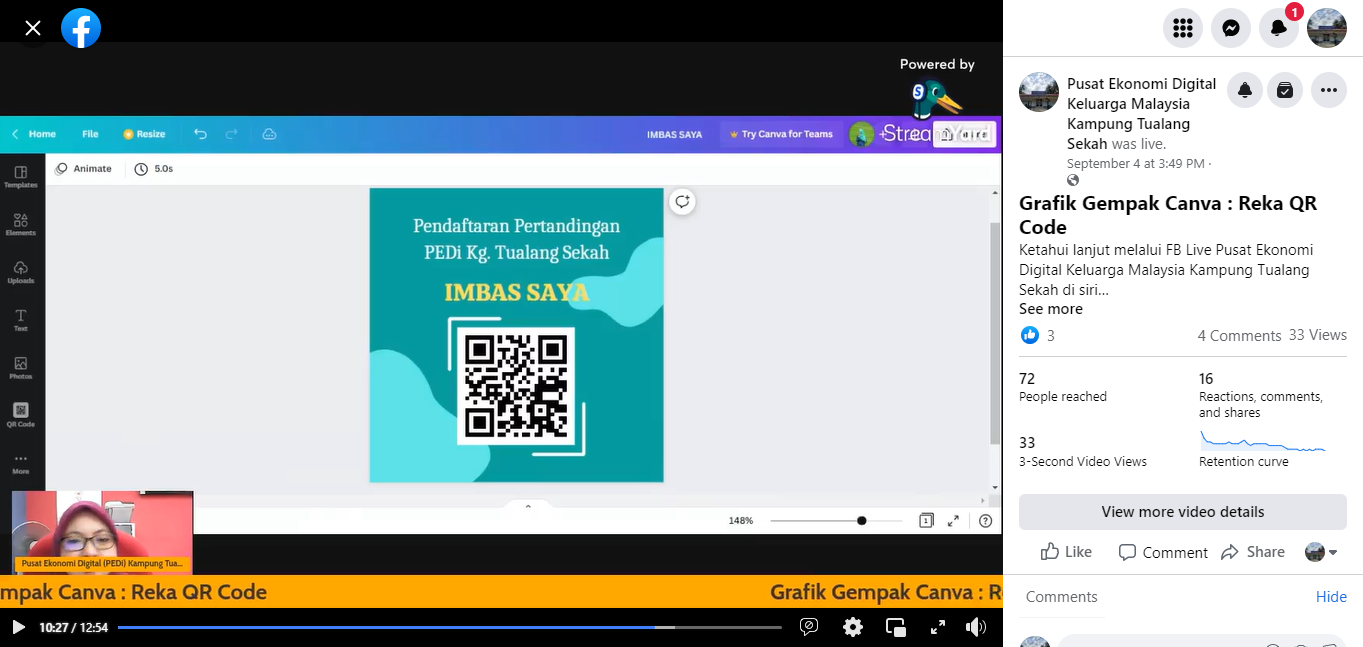Open the Canva Templates panel

(x=21, y=177)
